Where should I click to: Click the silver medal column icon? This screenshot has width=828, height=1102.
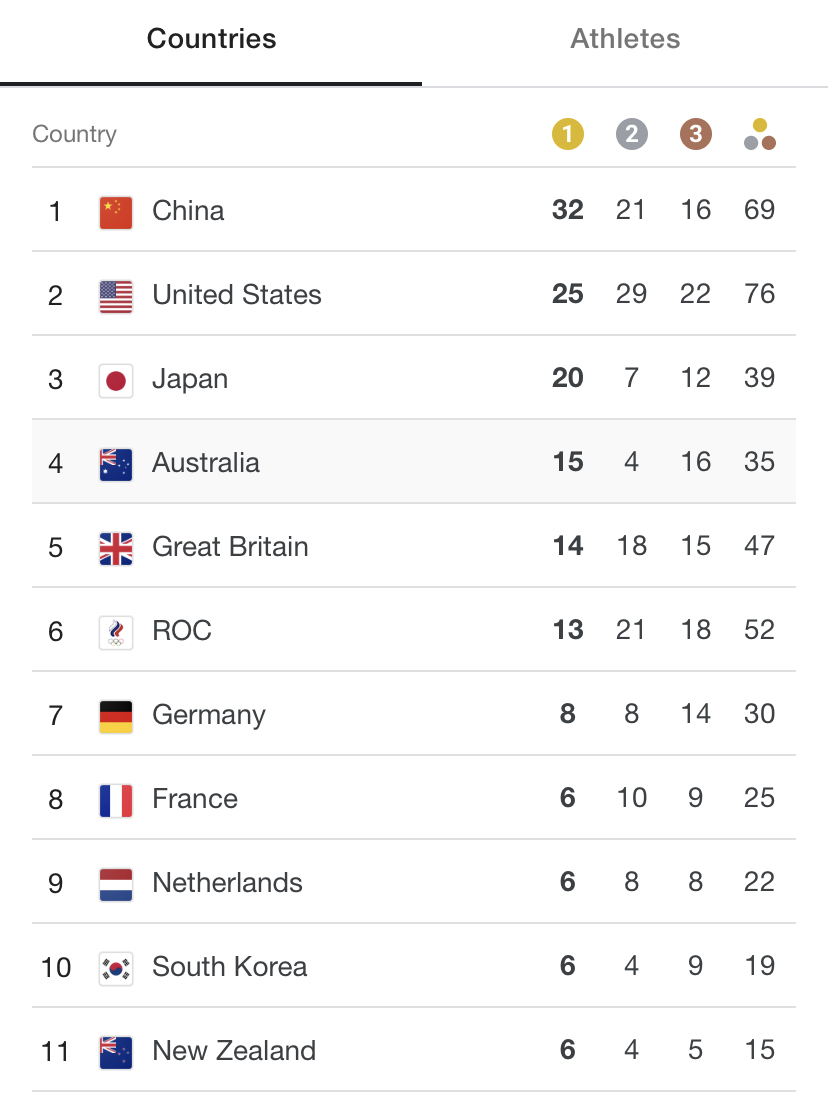pyautogui.click(x=631, y=134)
